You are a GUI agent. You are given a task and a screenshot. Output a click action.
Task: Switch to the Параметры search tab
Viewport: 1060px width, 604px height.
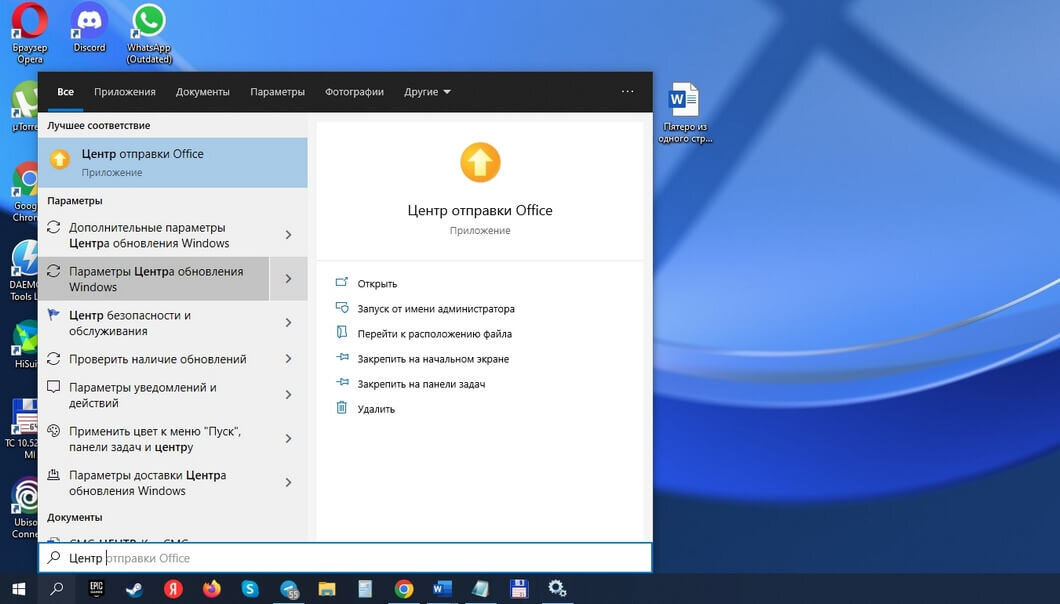pos(277,92)
